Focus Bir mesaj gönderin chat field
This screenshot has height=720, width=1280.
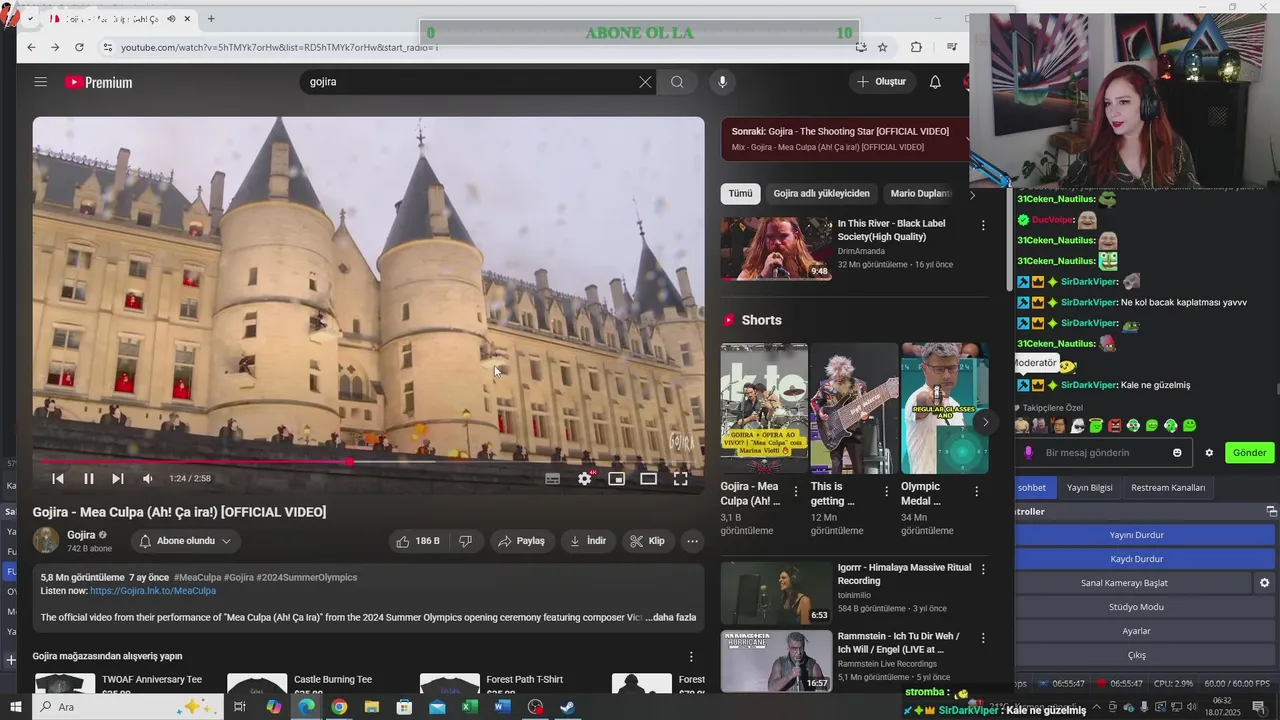tap(1105, 453)
